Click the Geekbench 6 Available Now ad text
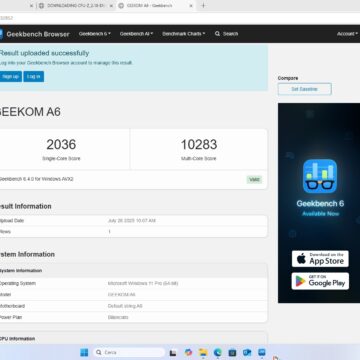The width and height of the screenshot is (360, 360). pos(320,214)
